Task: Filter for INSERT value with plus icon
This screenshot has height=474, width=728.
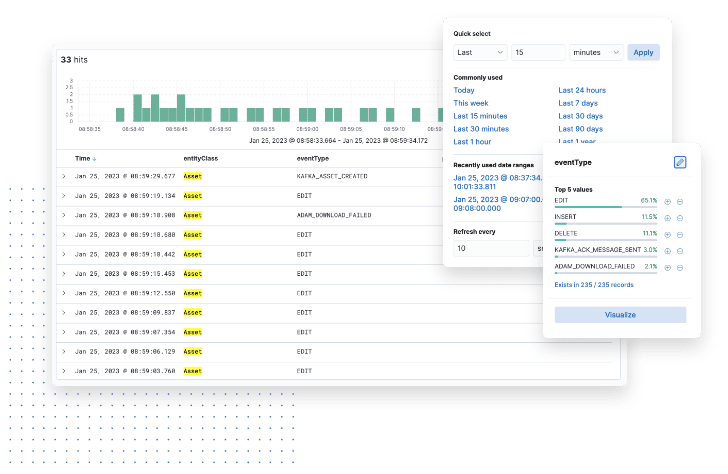Action: tap(668, 218)
